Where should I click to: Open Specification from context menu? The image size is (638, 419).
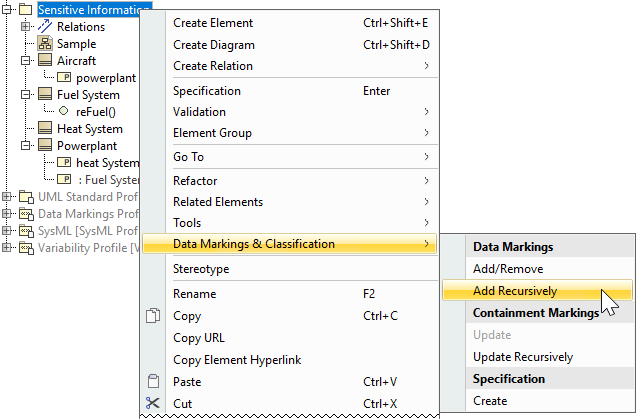(x=207, y=91)
